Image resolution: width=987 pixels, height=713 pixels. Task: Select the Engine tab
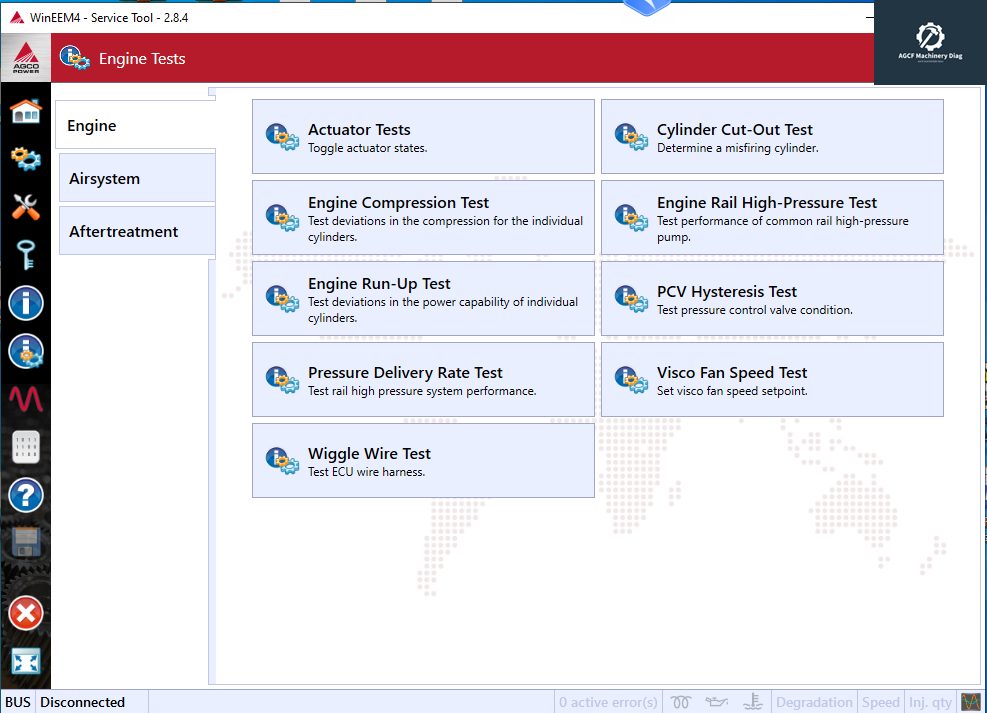(135, 126)
